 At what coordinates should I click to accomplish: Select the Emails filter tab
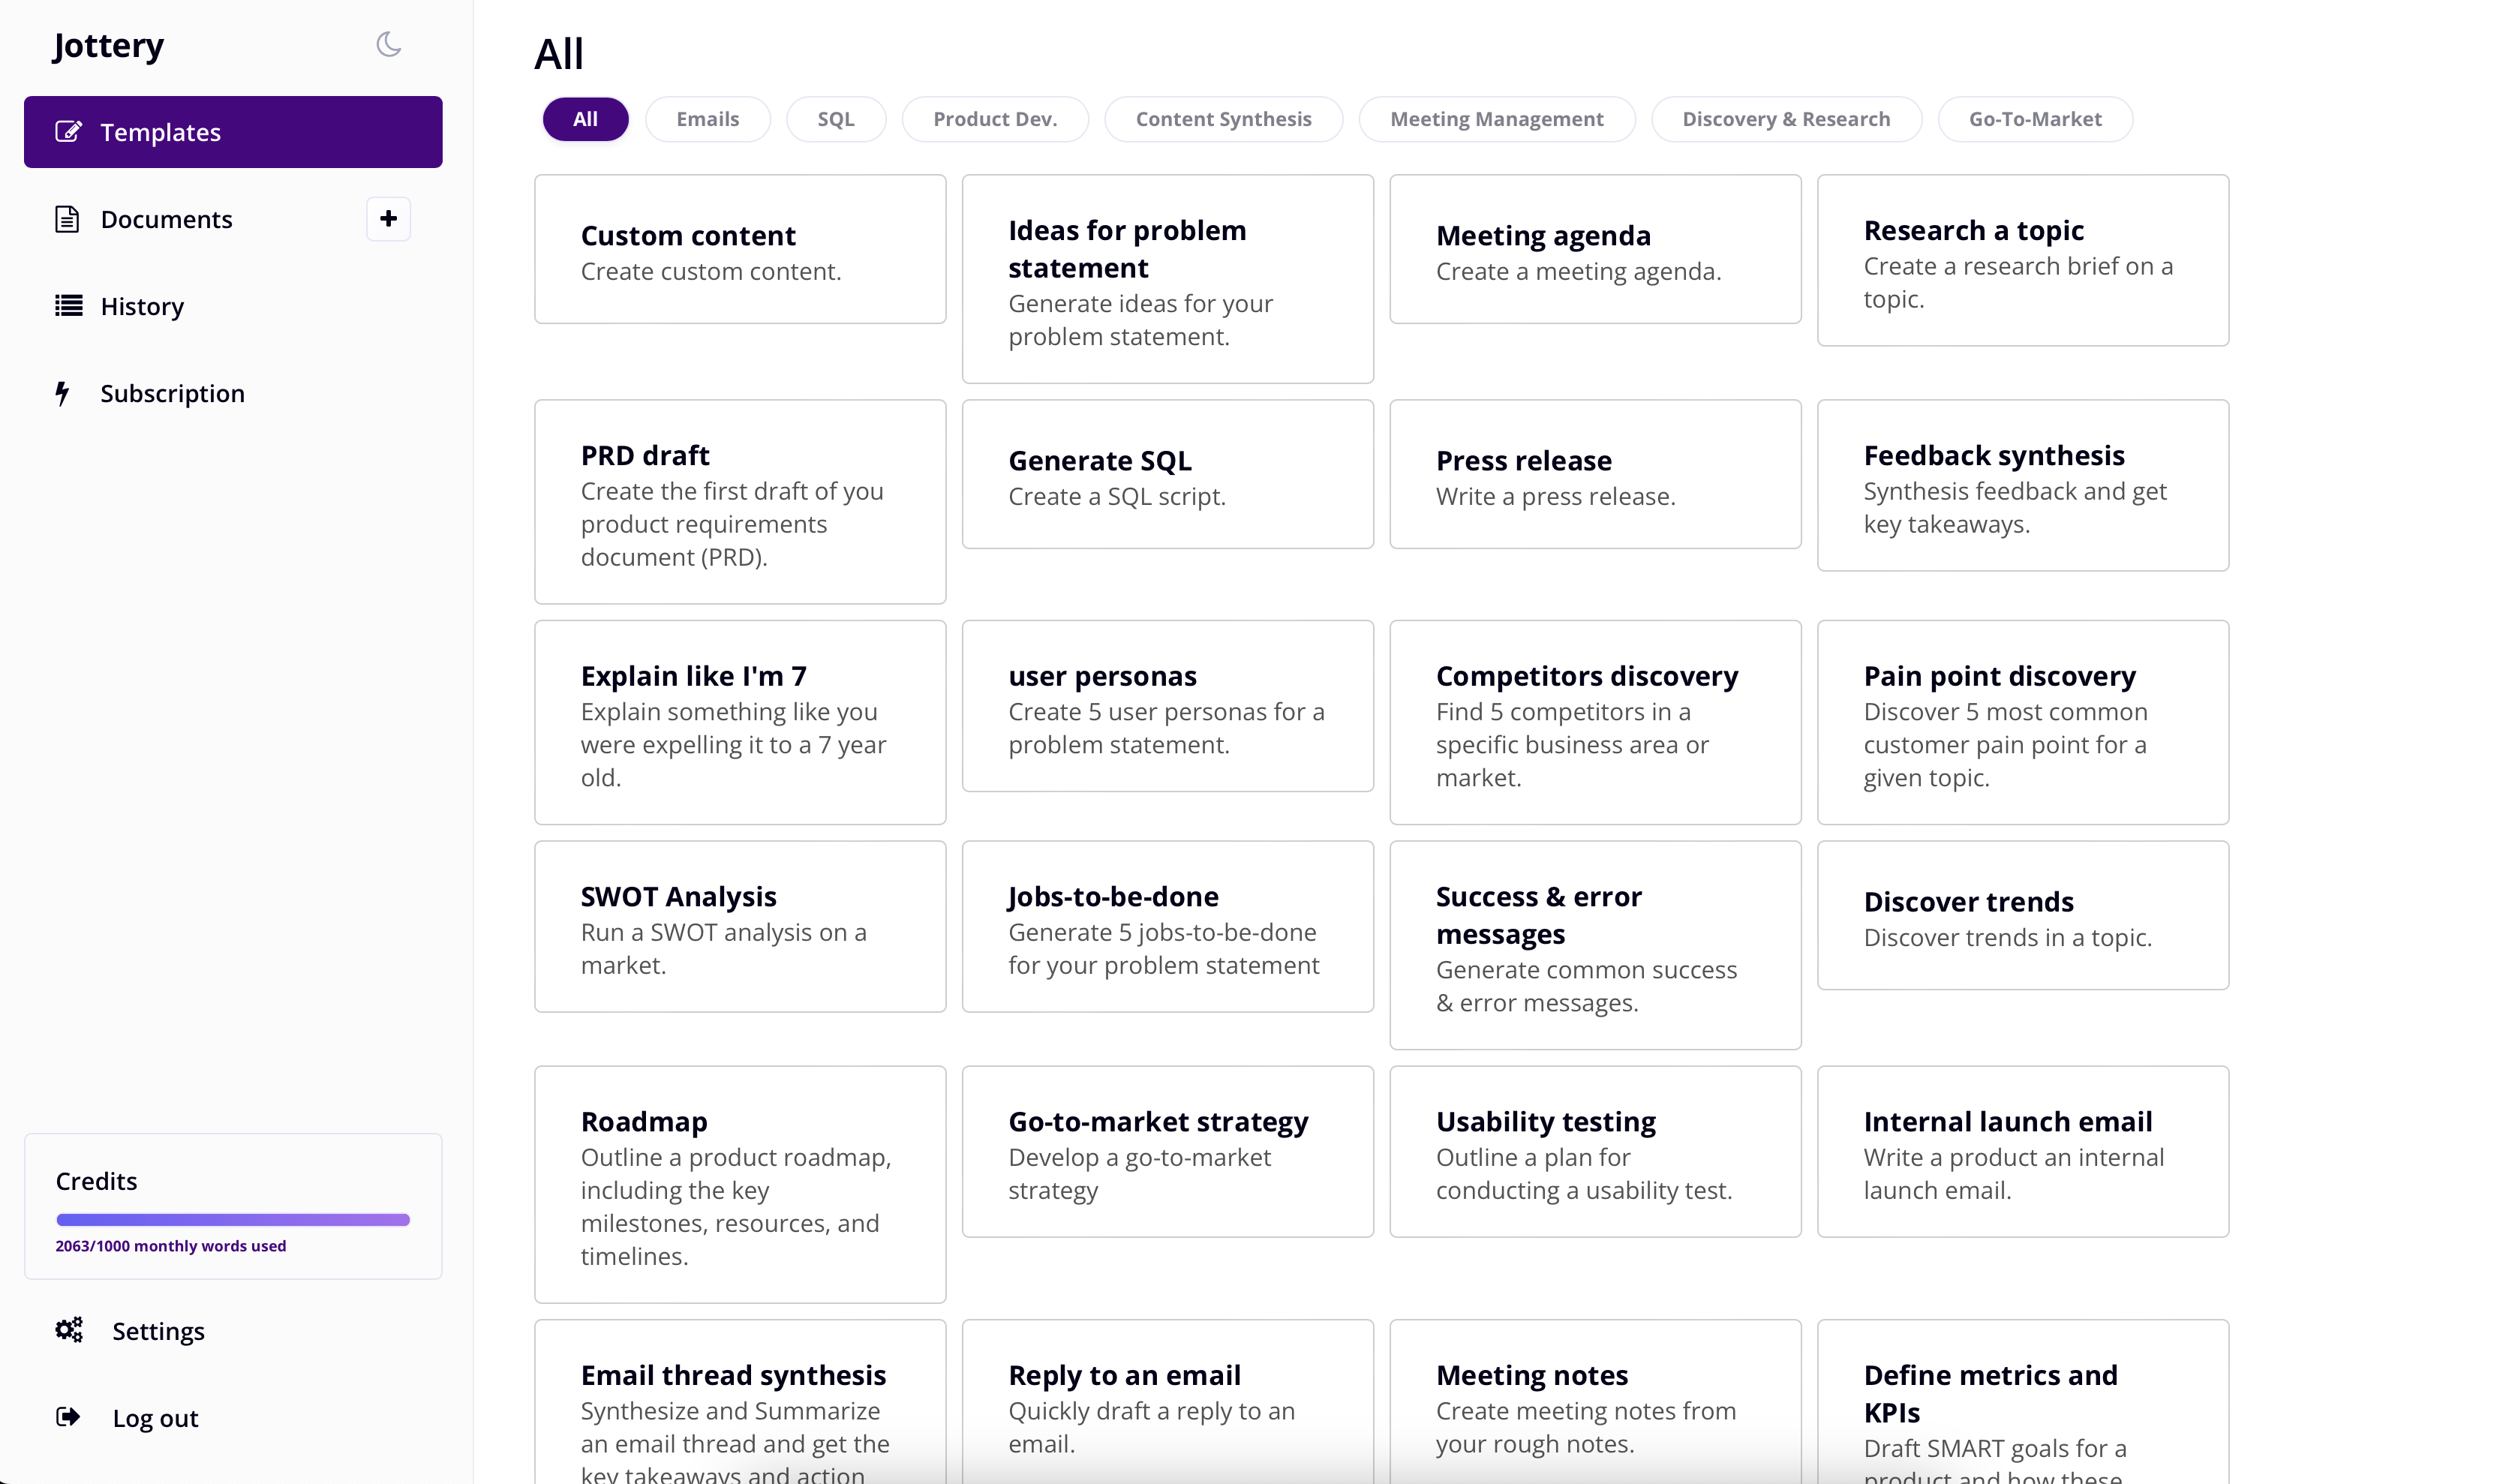pos(707,119)
